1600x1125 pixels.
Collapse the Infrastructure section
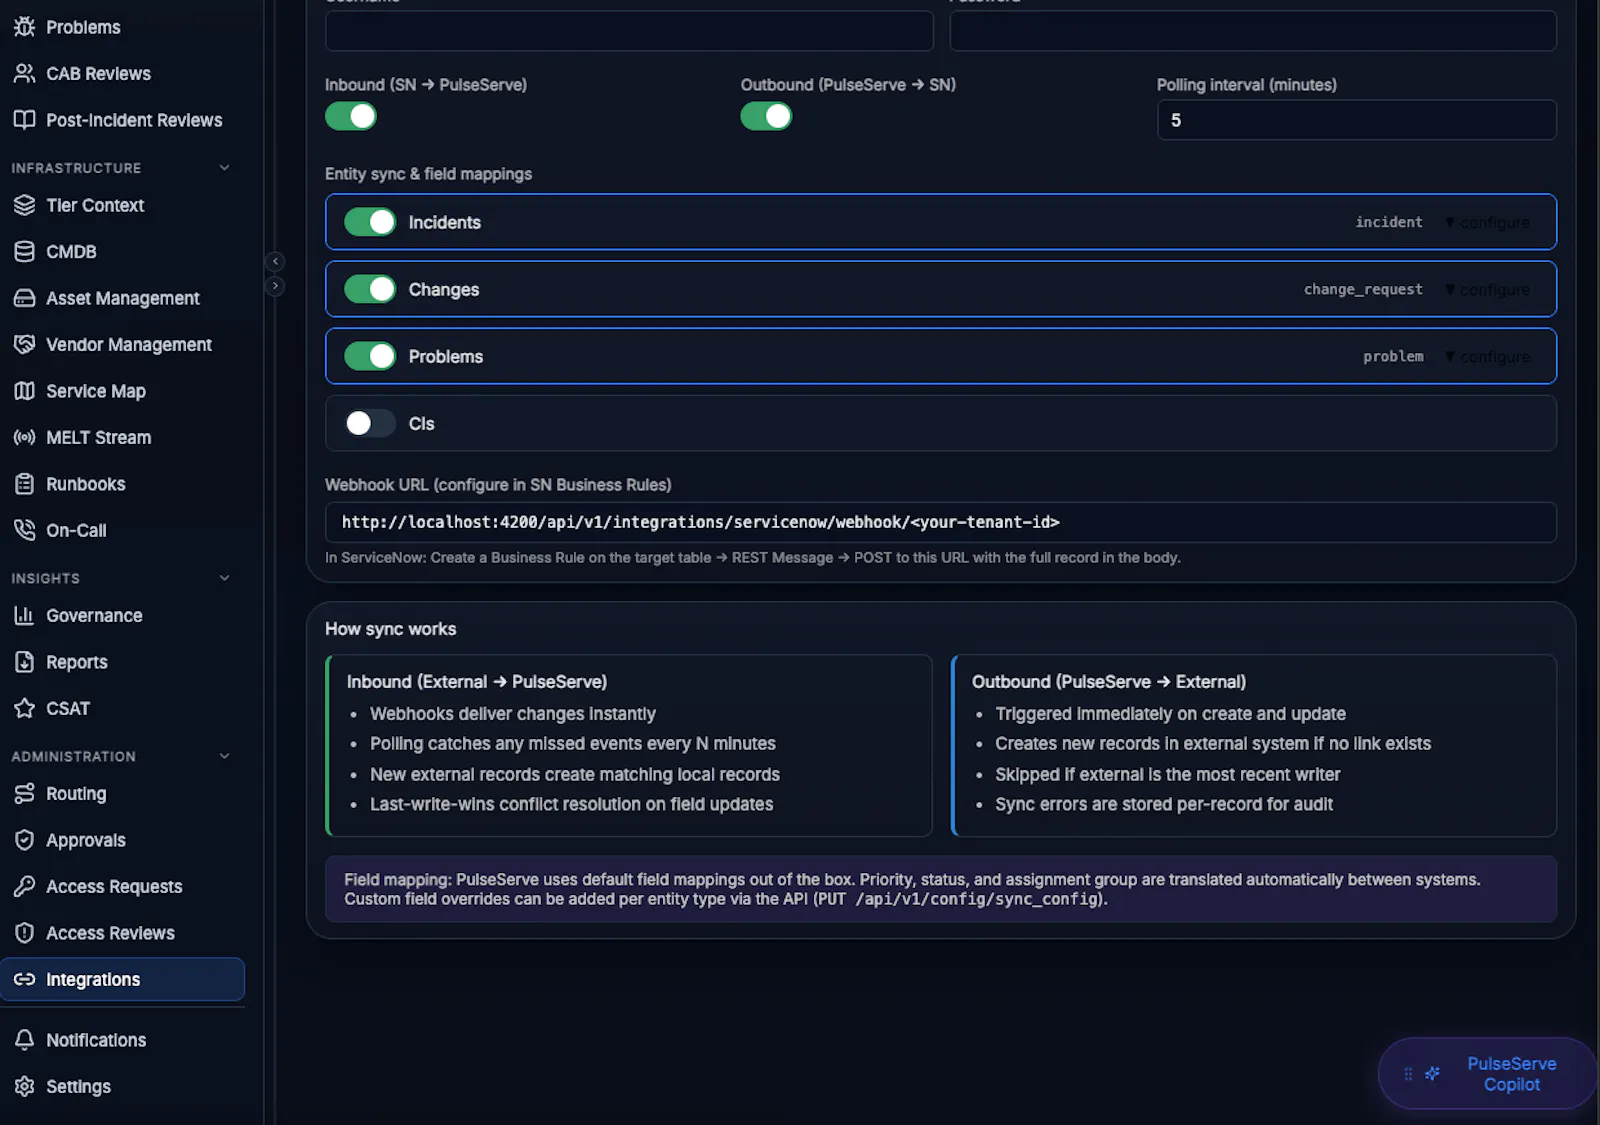coord(224,167)
